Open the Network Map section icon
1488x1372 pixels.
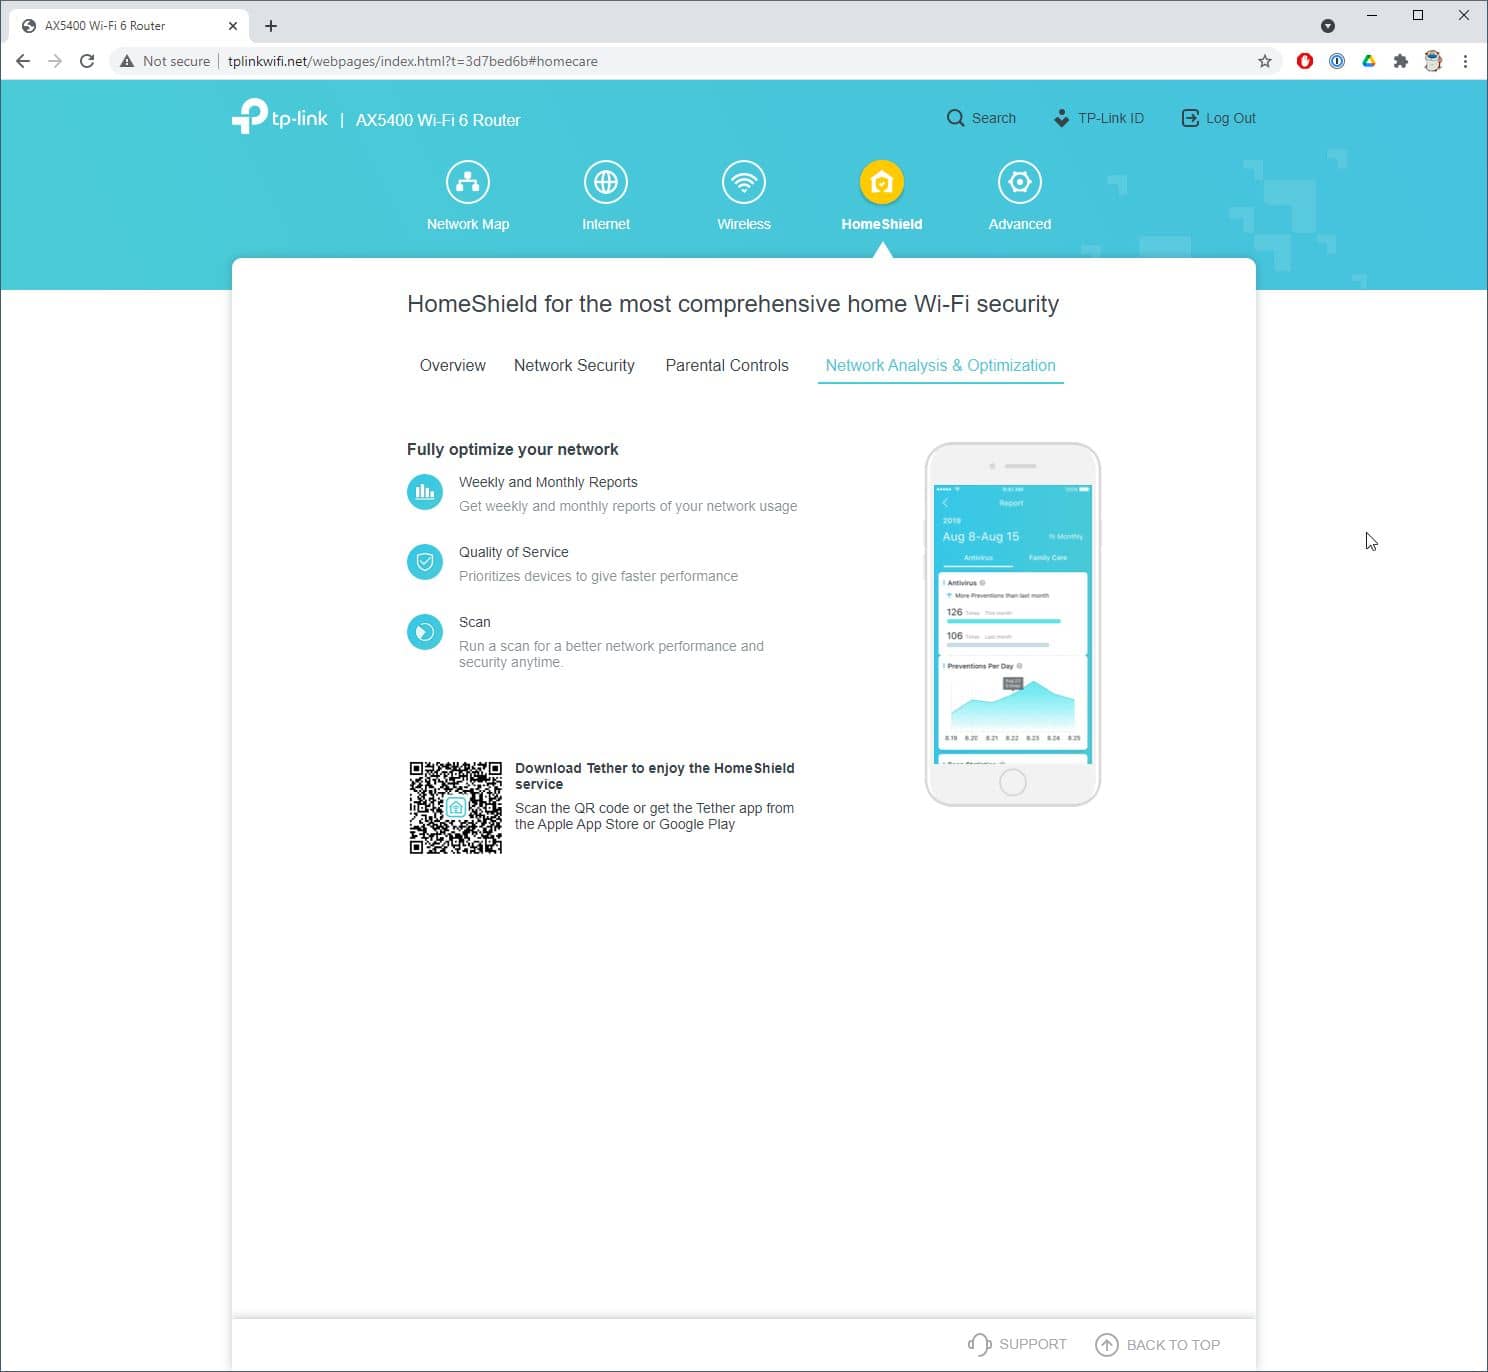click(x=467, y=182)
